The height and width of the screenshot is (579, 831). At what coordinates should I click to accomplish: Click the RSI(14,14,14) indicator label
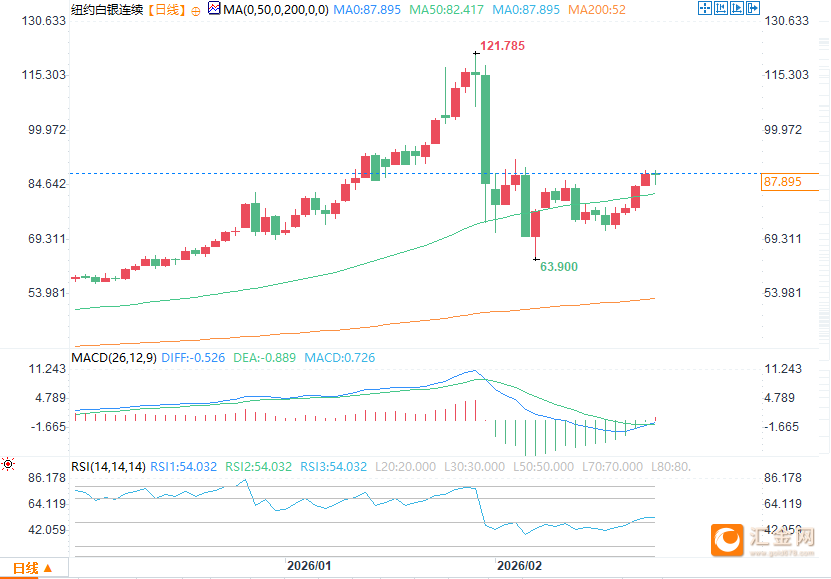108,467
